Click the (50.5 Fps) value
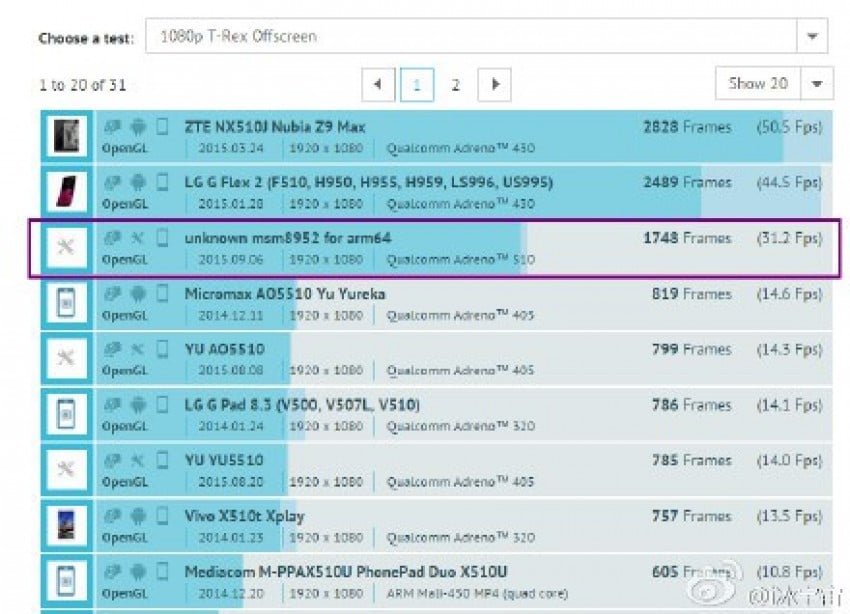 (x=789, y=127)
